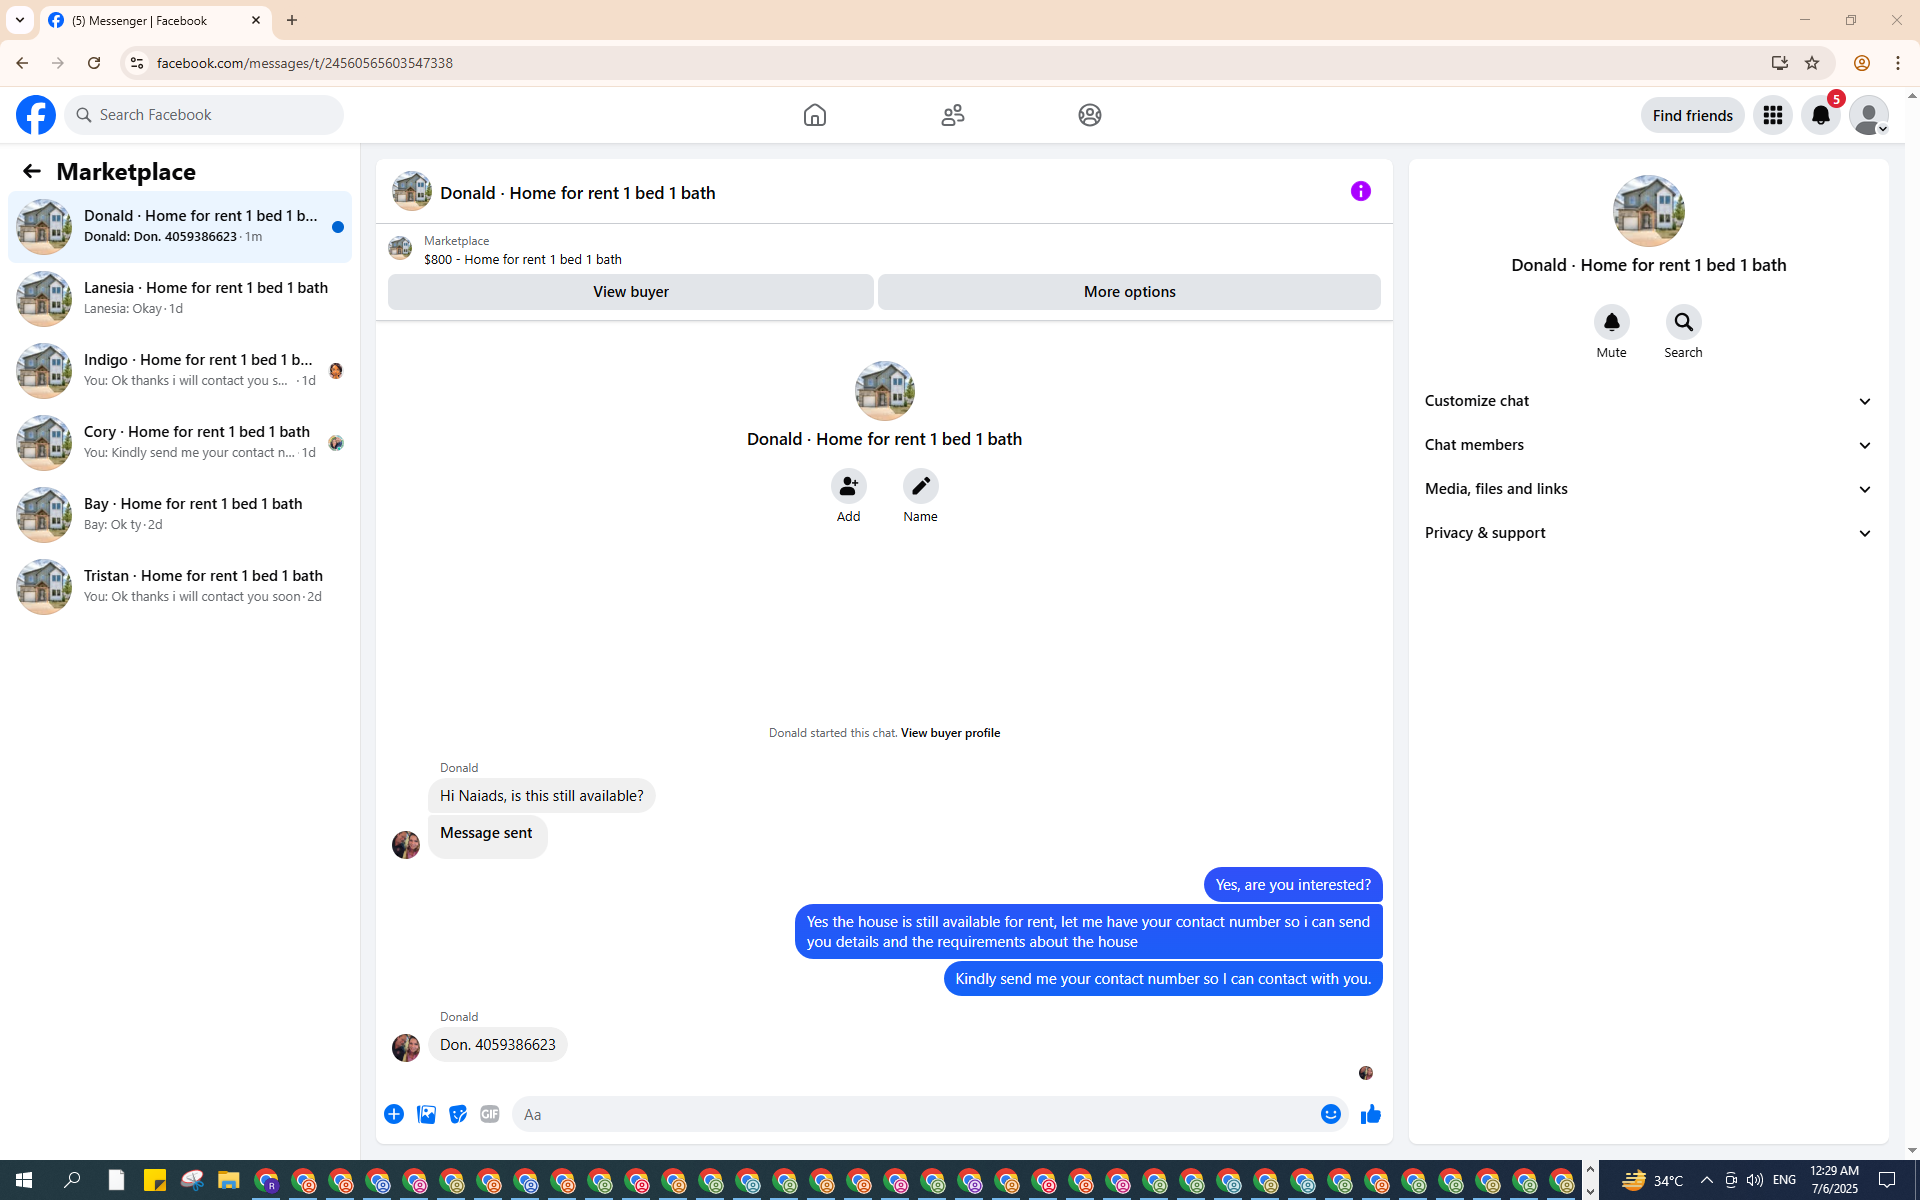The width and height of the screenshot is (1920, 1200).
Task: Attach a photo using the image icon
Action: coord(426,1114)
